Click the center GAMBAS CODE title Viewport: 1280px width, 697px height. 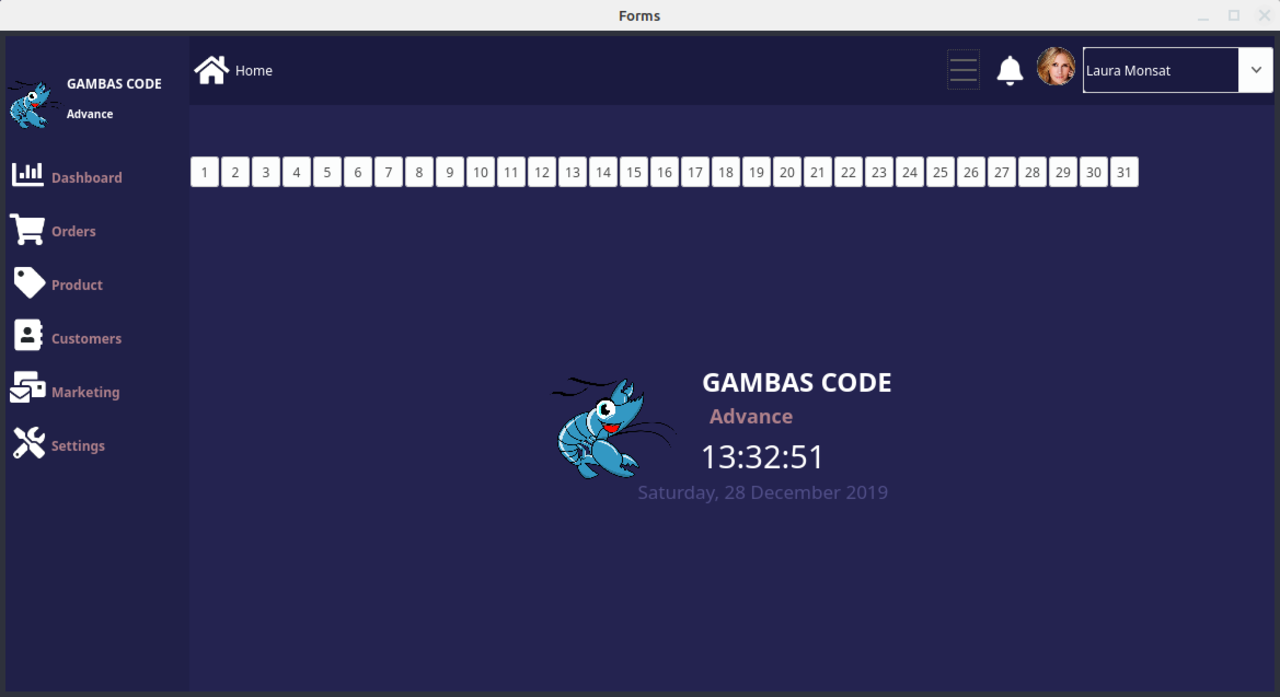tap(797, 382)
